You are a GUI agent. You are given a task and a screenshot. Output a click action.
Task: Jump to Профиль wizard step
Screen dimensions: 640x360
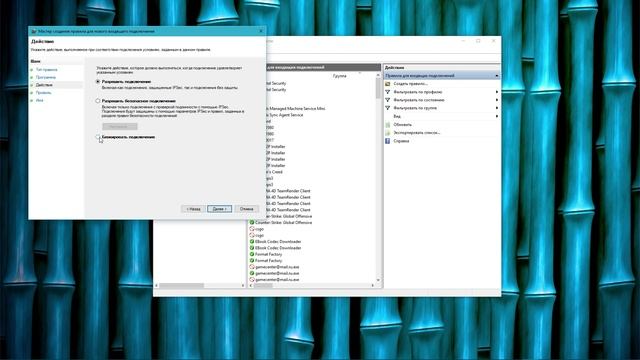(44, 93)
